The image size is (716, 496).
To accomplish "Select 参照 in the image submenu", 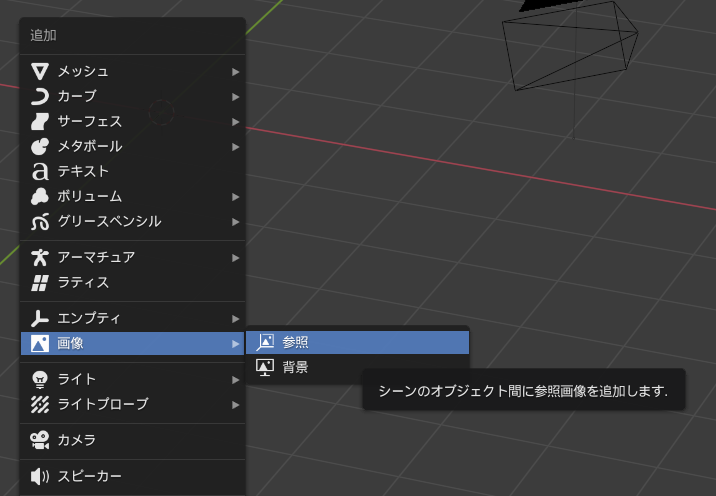I will point(357,342).
